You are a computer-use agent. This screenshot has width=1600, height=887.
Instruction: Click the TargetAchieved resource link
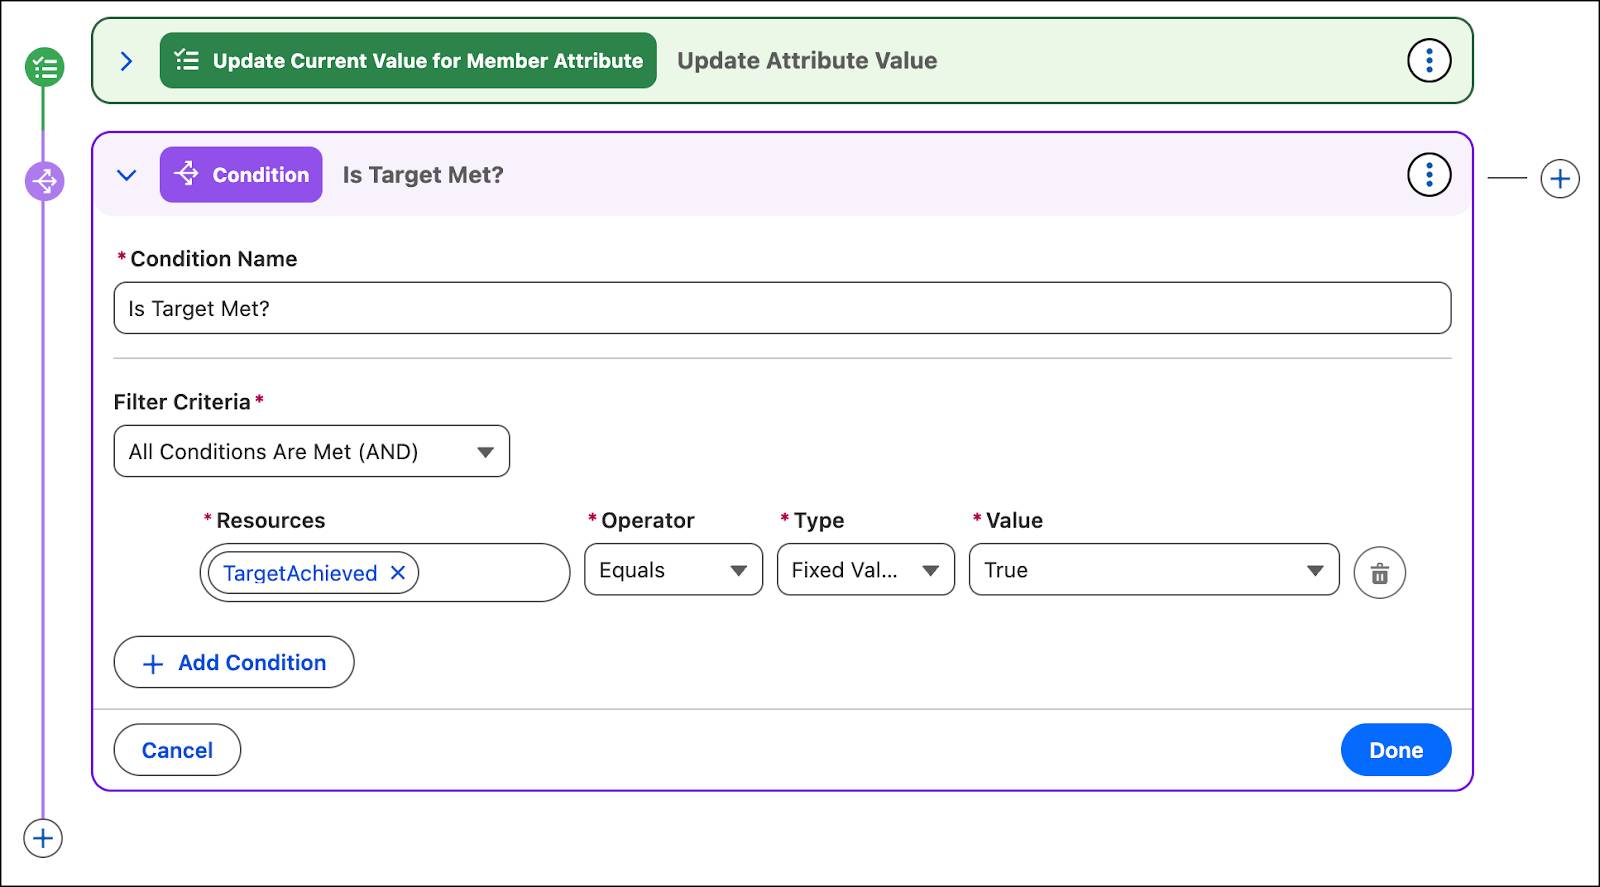pyautogui.click(x=300, y=573)
